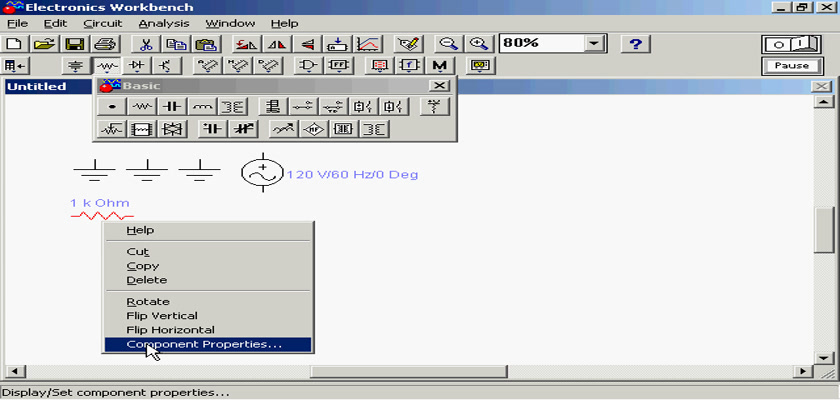Click the scissors Cut toolbar icon
The width and height of the screenshot is (840, 400).
(x=146, y=44)
